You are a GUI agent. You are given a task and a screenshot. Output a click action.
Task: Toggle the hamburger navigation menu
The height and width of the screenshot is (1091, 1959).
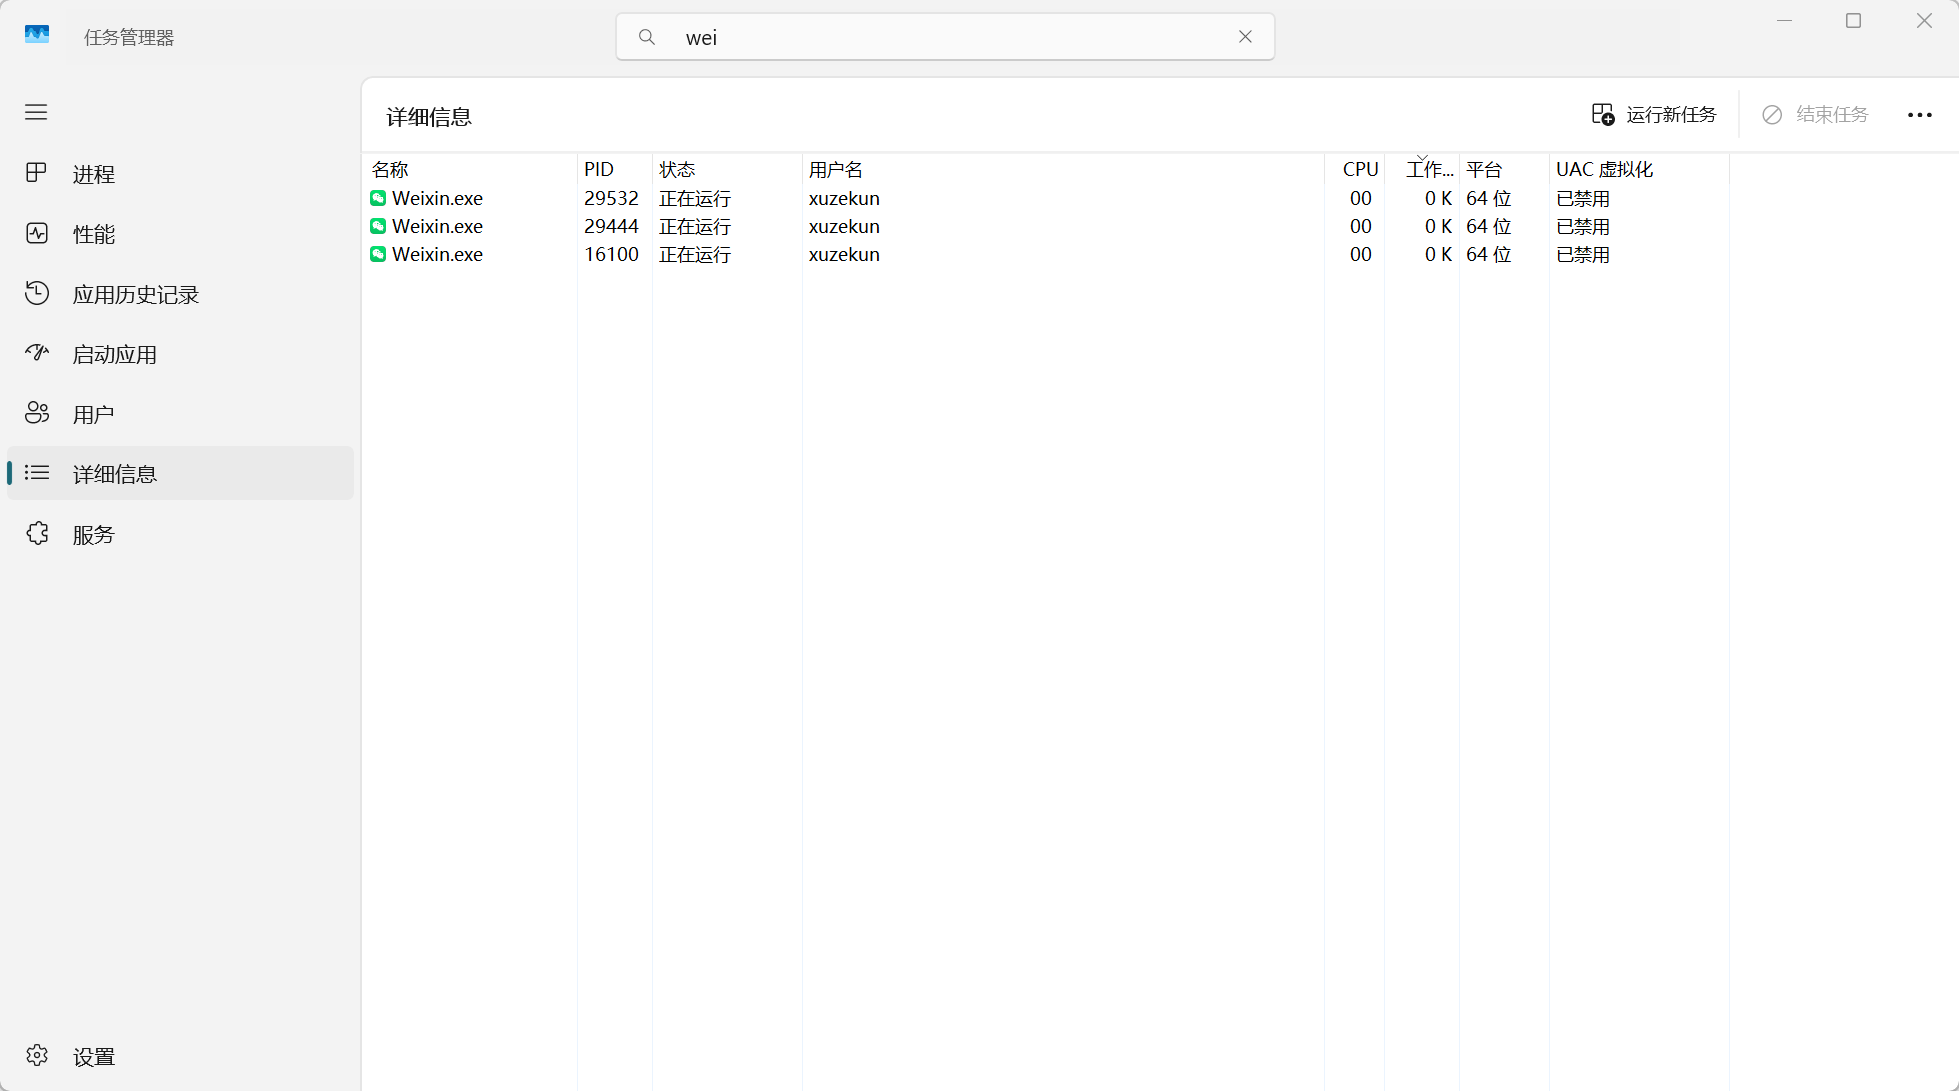click(36, 112)
